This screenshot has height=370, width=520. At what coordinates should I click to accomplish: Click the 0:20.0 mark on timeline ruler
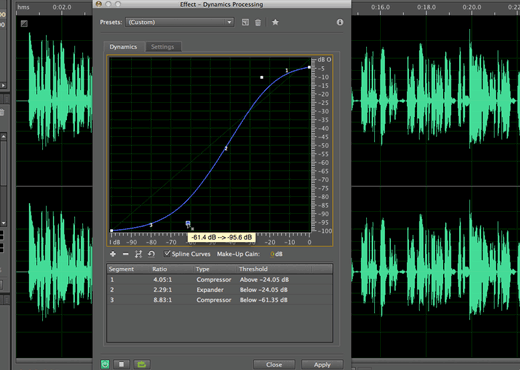click(472, 7)
